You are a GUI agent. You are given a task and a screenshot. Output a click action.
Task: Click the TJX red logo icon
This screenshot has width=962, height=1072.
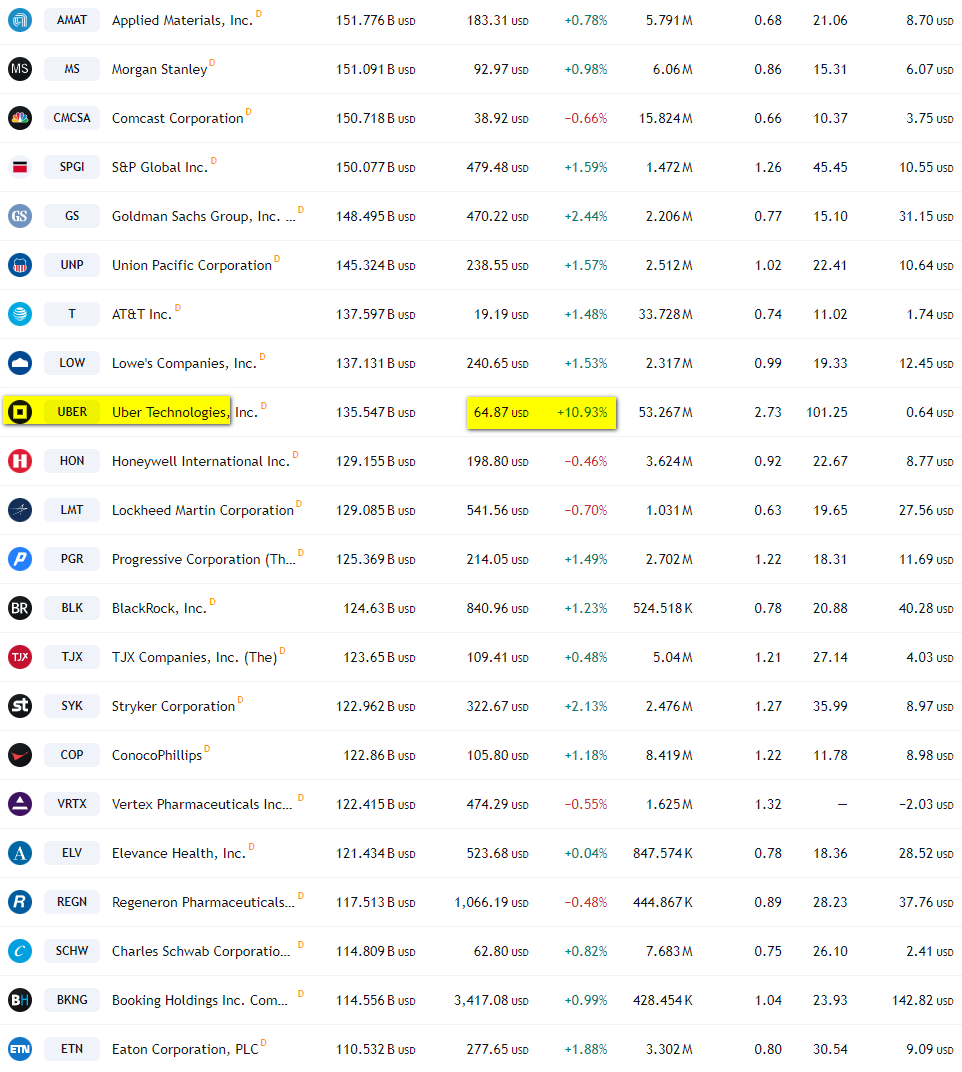click(20, 657)
